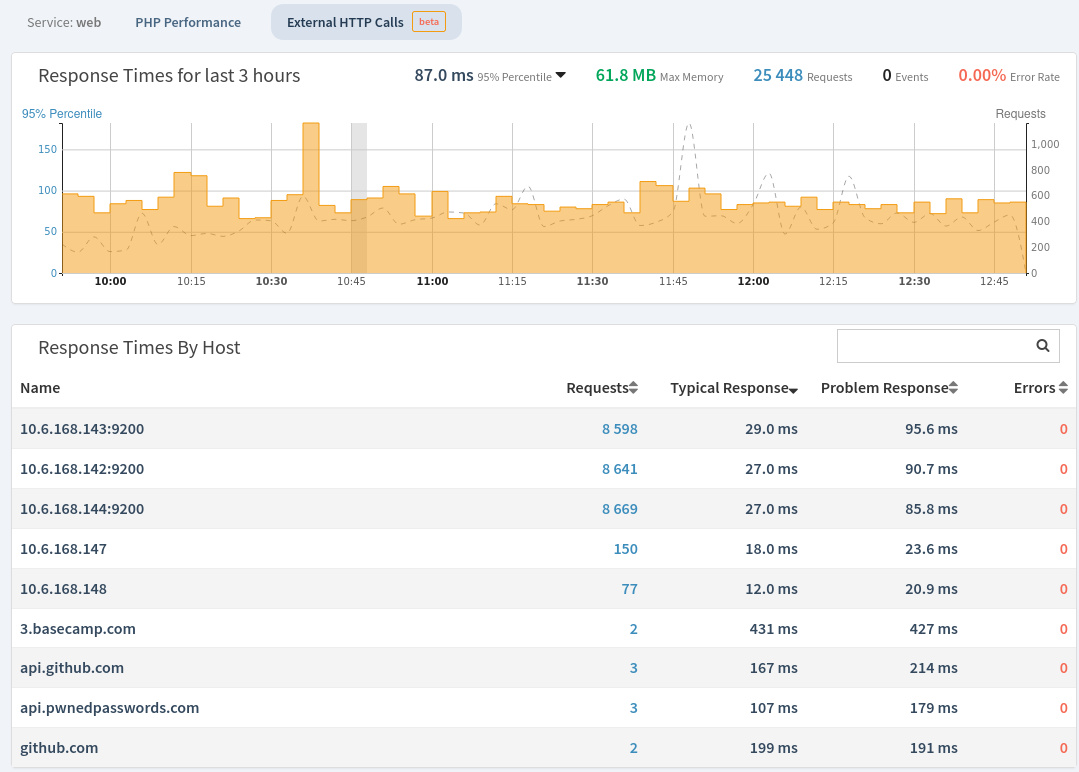Open host 3.basecamp.com
Screen dimensions: 1079x772
click(78, 628)
